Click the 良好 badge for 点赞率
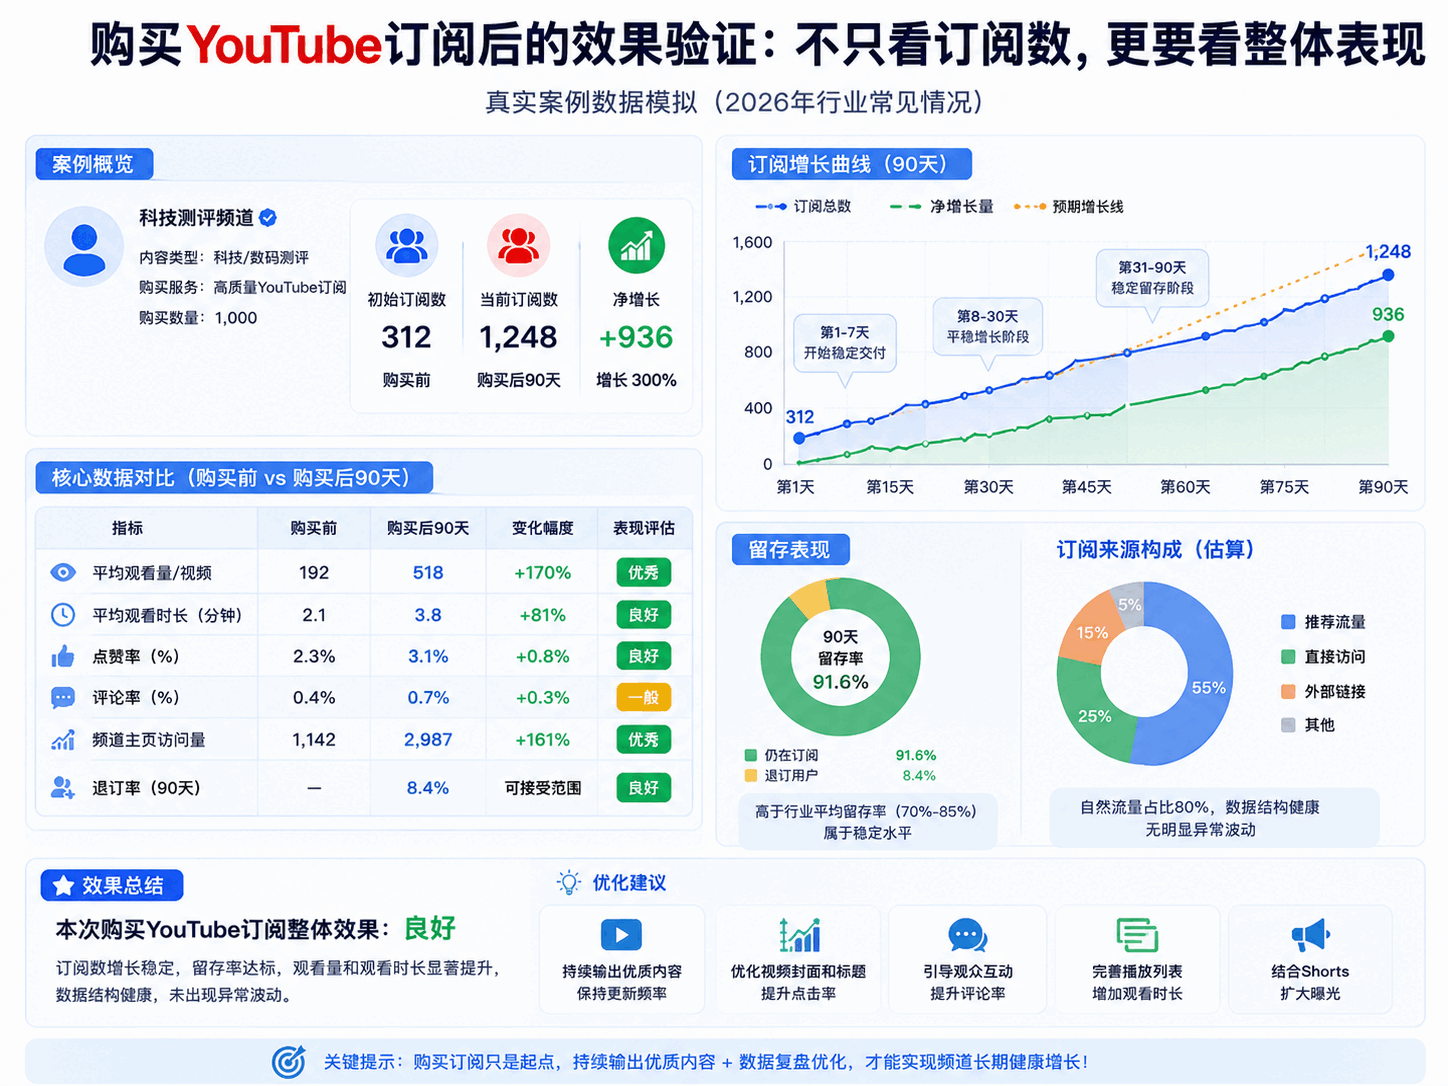1448x1086 pixels. [x=643, y=656]
